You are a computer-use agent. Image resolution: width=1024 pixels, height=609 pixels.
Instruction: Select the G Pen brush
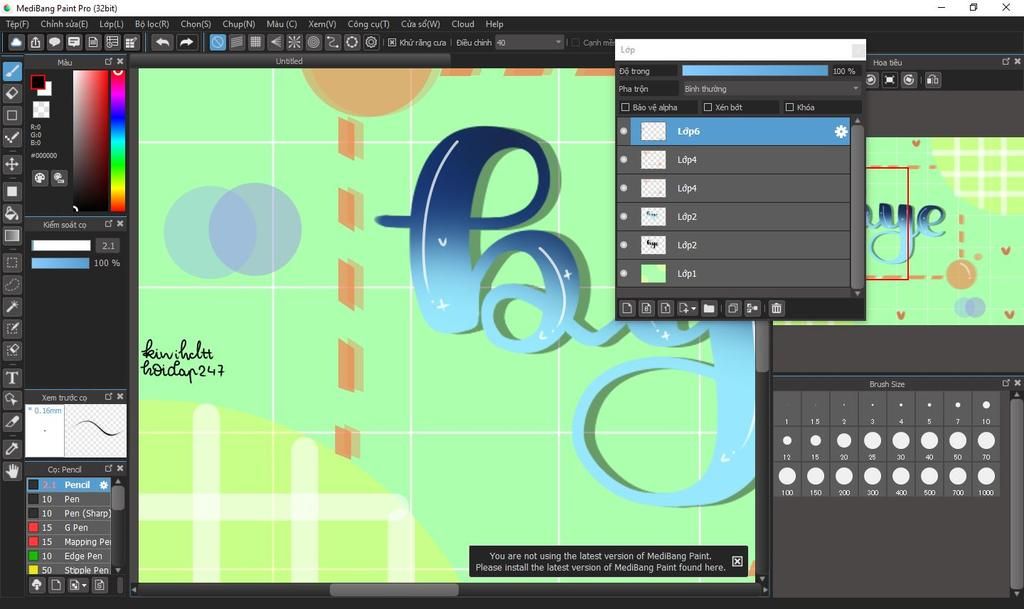coord(69,527)
